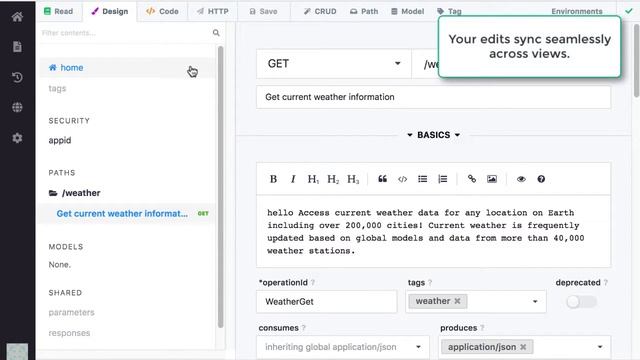
Task: Remove application/json from produces
Action: coord(523,347)
